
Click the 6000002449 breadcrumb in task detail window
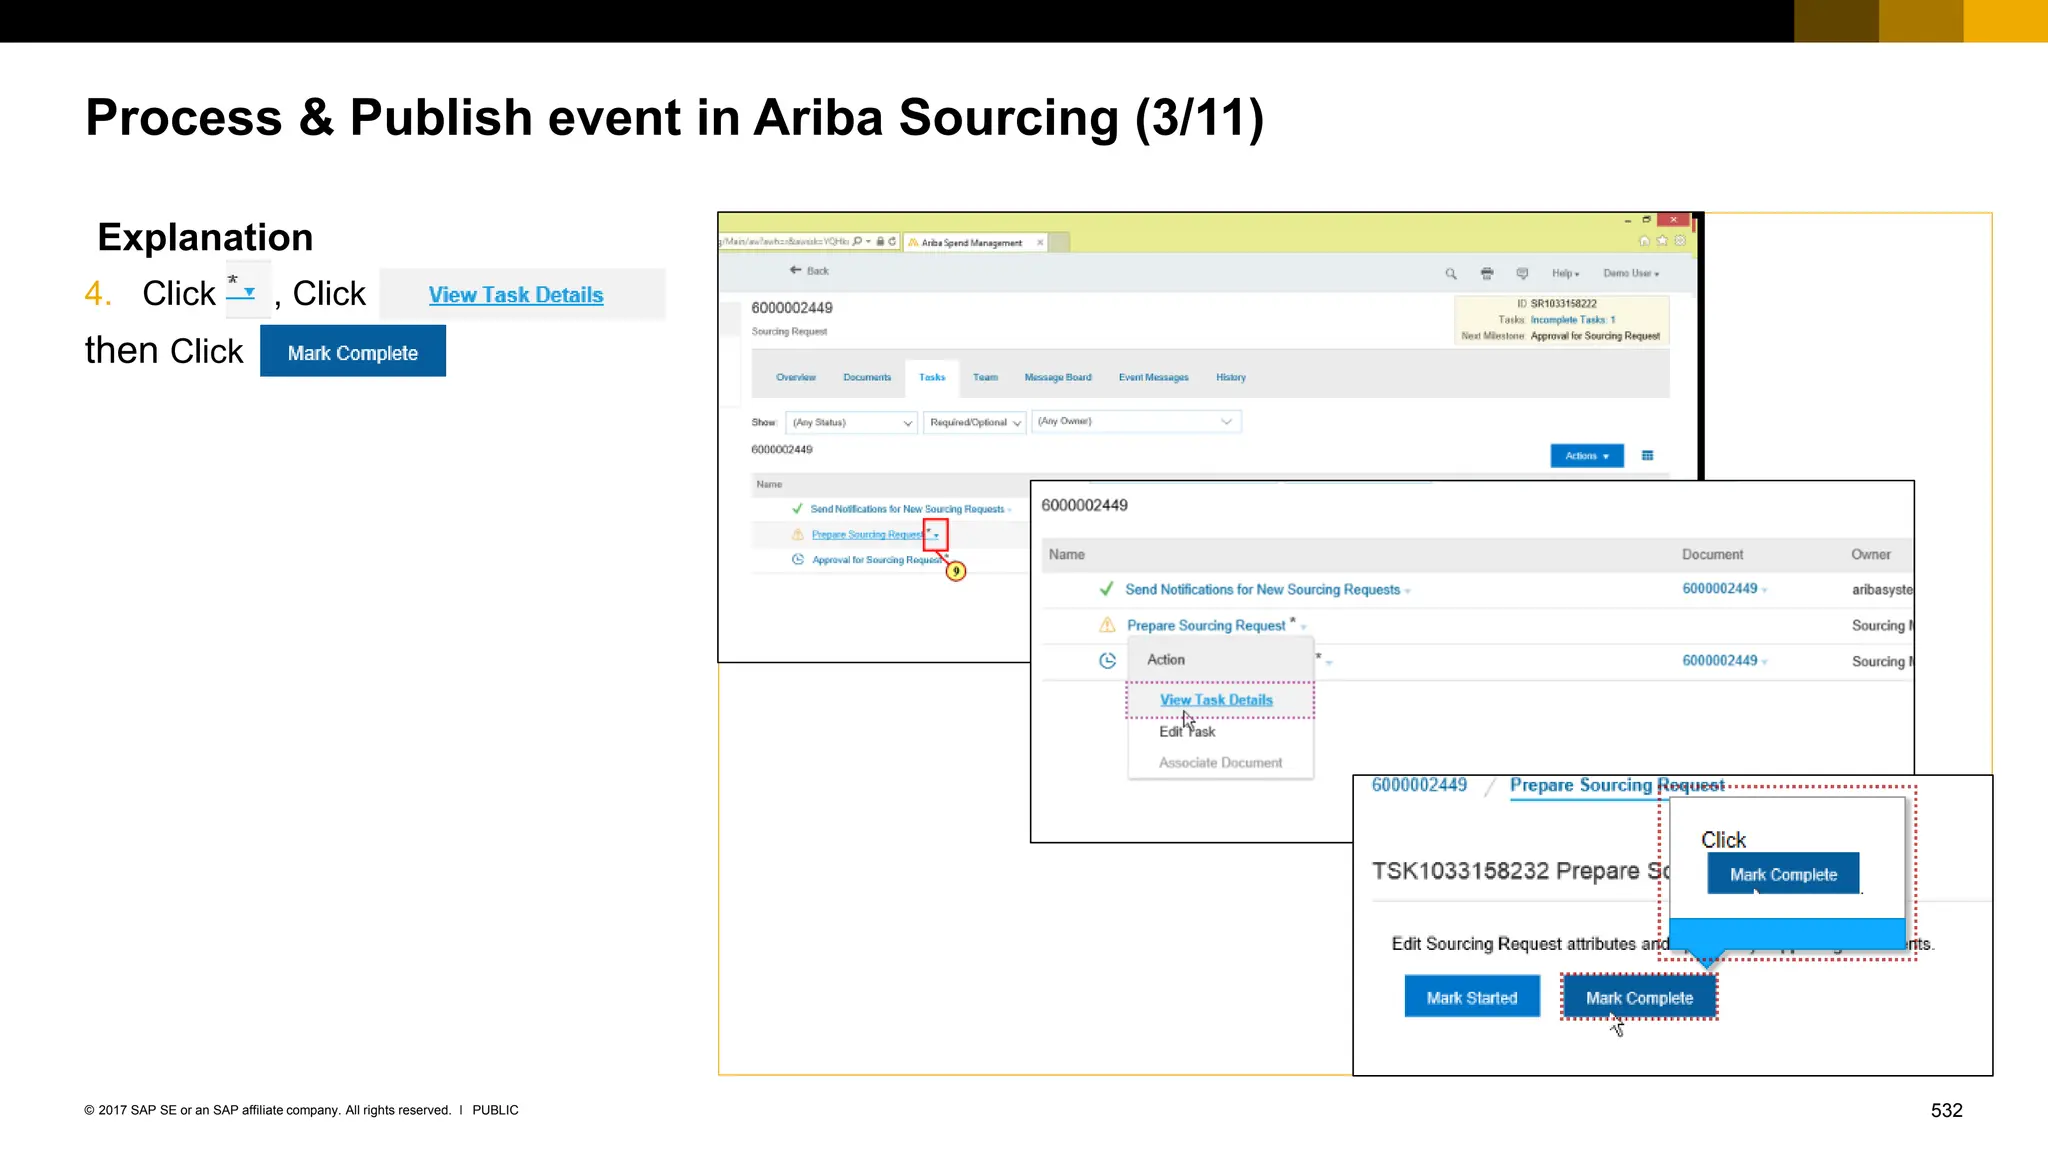(x=1419, y=785)
